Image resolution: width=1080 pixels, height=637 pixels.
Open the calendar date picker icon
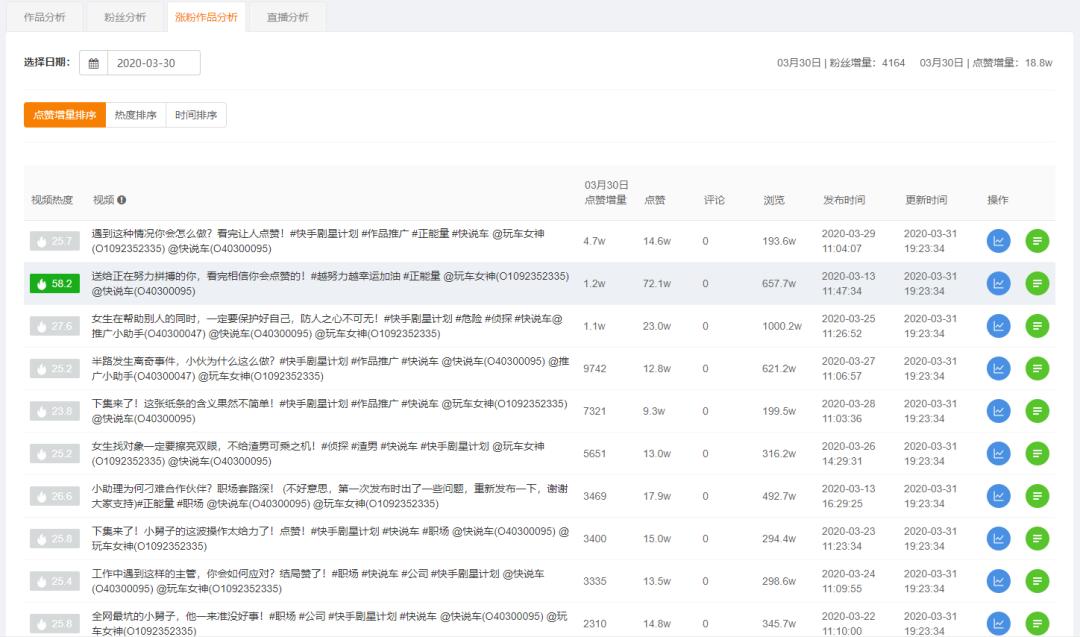tap(94, 62)
